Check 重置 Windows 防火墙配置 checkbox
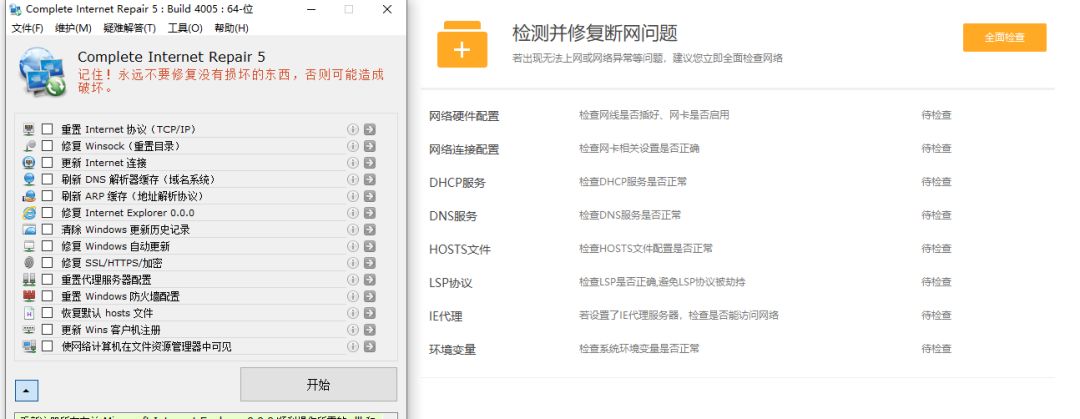This screenshot has width=1080, height=419. pos(47,296)
